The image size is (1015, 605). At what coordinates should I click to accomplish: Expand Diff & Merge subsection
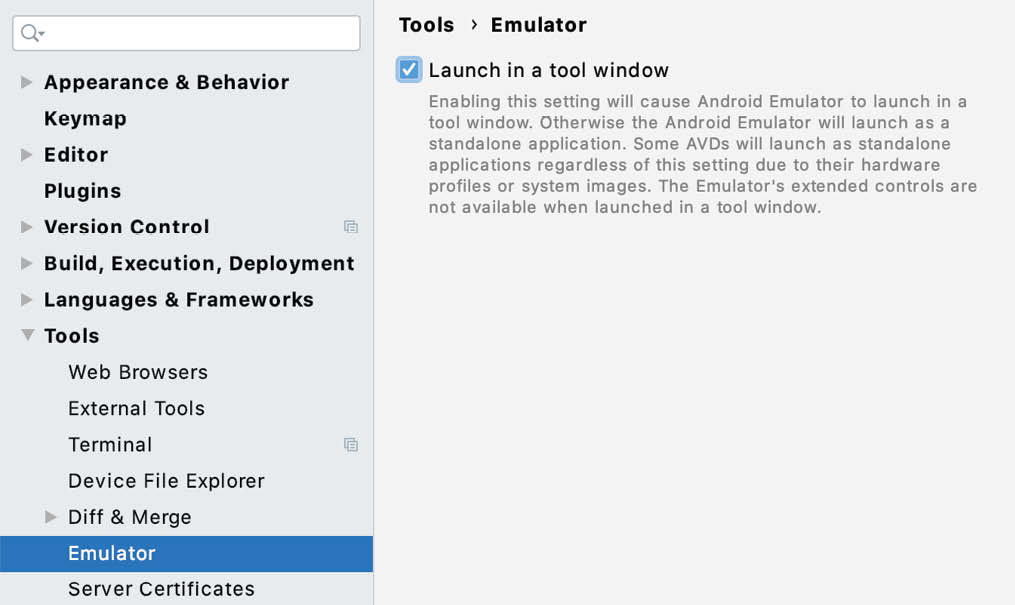(50, 517)
